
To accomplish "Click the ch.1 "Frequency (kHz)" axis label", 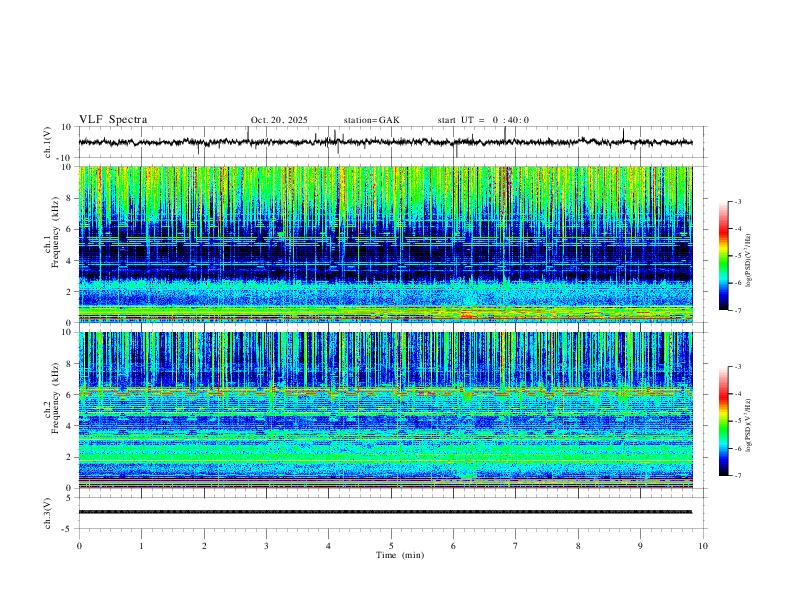I will (55, 233).
